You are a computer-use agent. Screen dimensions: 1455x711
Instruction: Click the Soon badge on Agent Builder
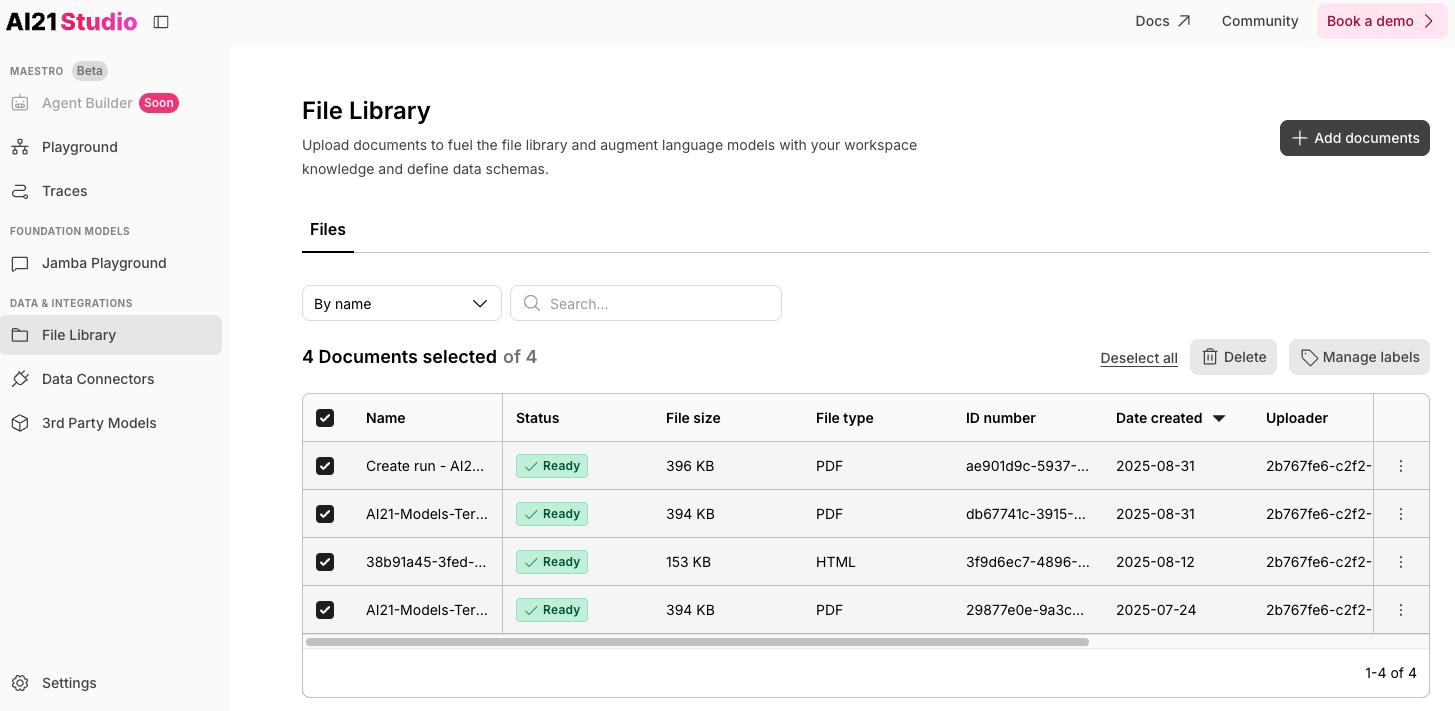point(159,103)
